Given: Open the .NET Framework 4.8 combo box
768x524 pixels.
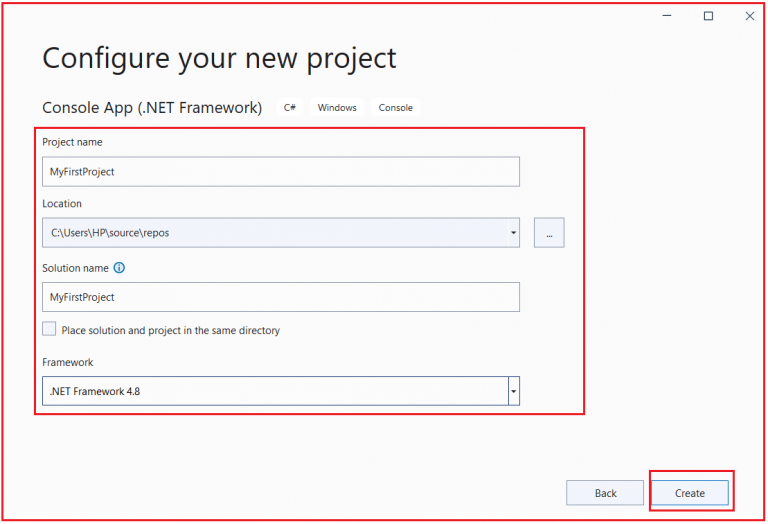Looking at the screenshot, I should (x=281, y=391).
